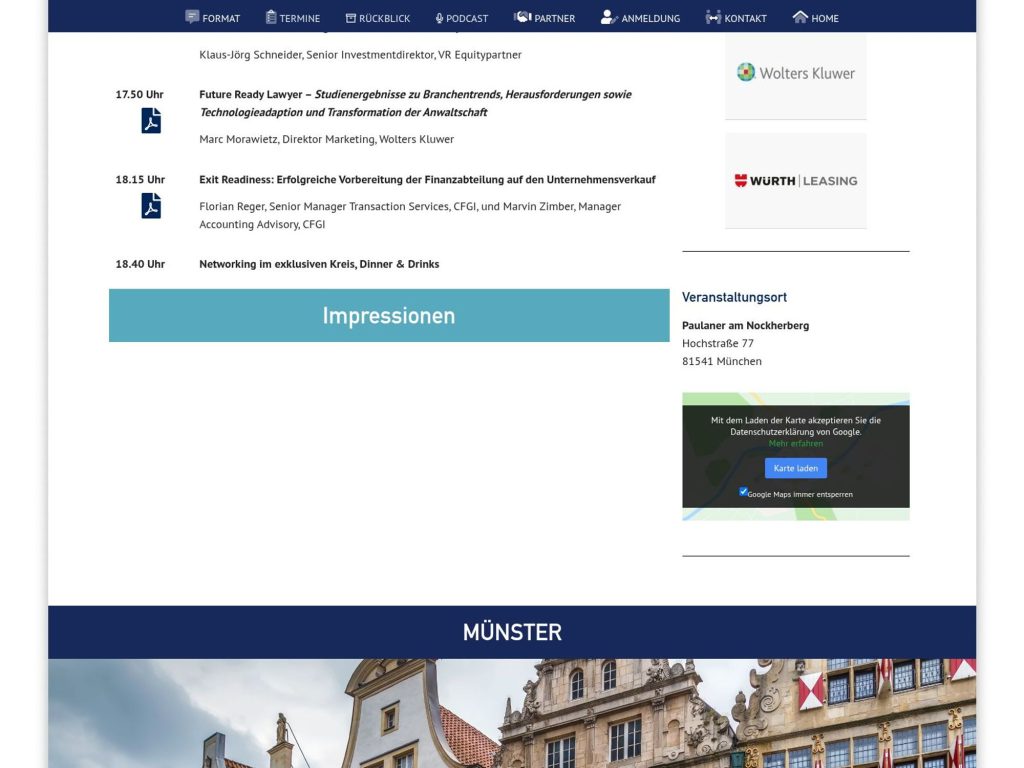Click the Wolters Kluwer partner logo

coord(795,72)
